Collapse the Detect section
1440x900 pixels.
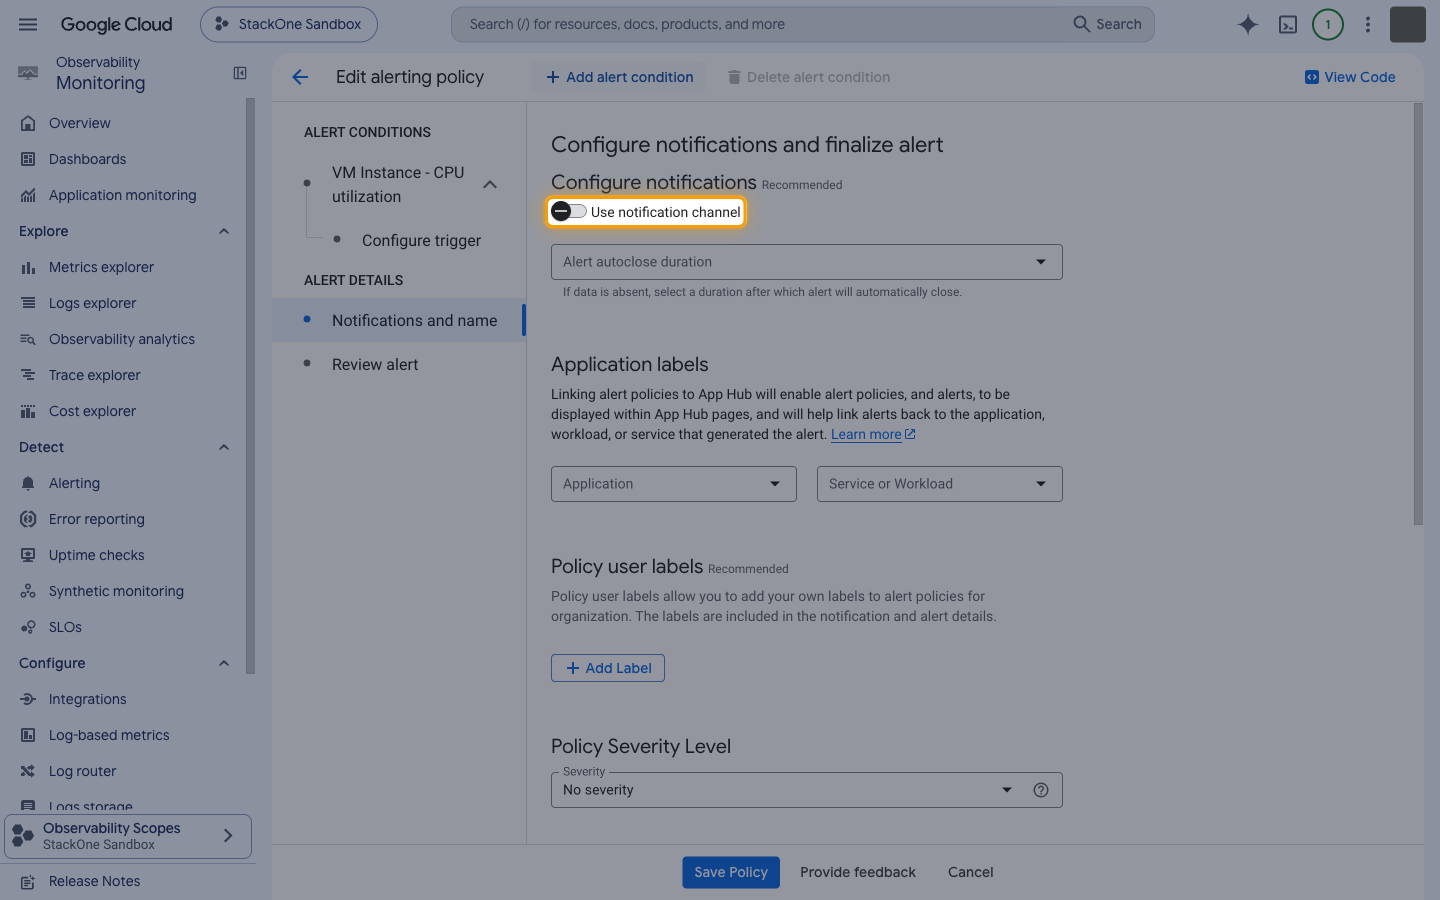pos(224,447)
